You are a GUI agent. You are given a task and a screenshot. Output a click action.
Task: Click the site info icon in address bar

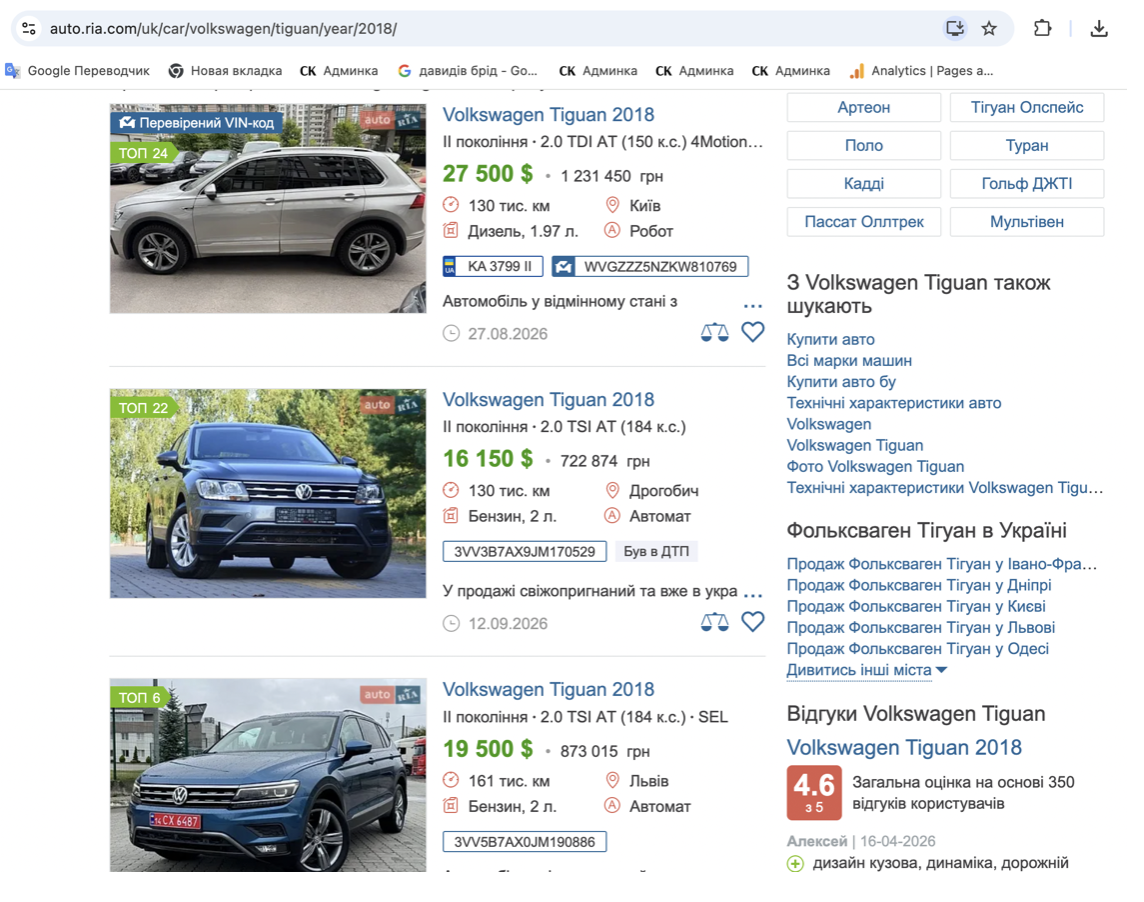coord(28,28)
